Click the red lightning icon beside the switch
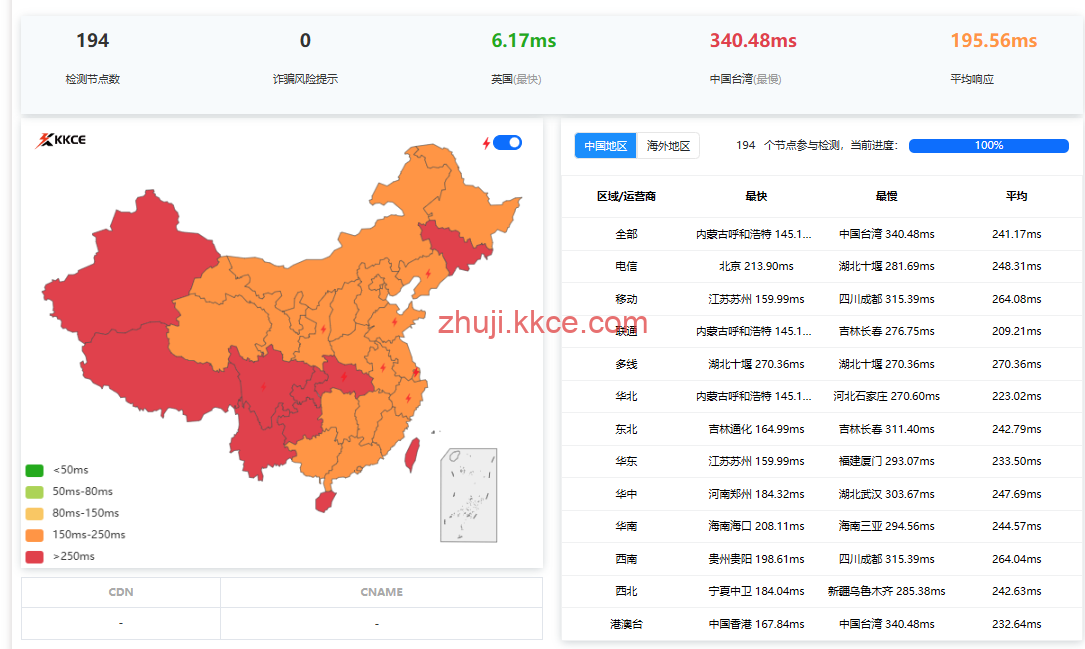The image size is (1085, 649). 486,143
